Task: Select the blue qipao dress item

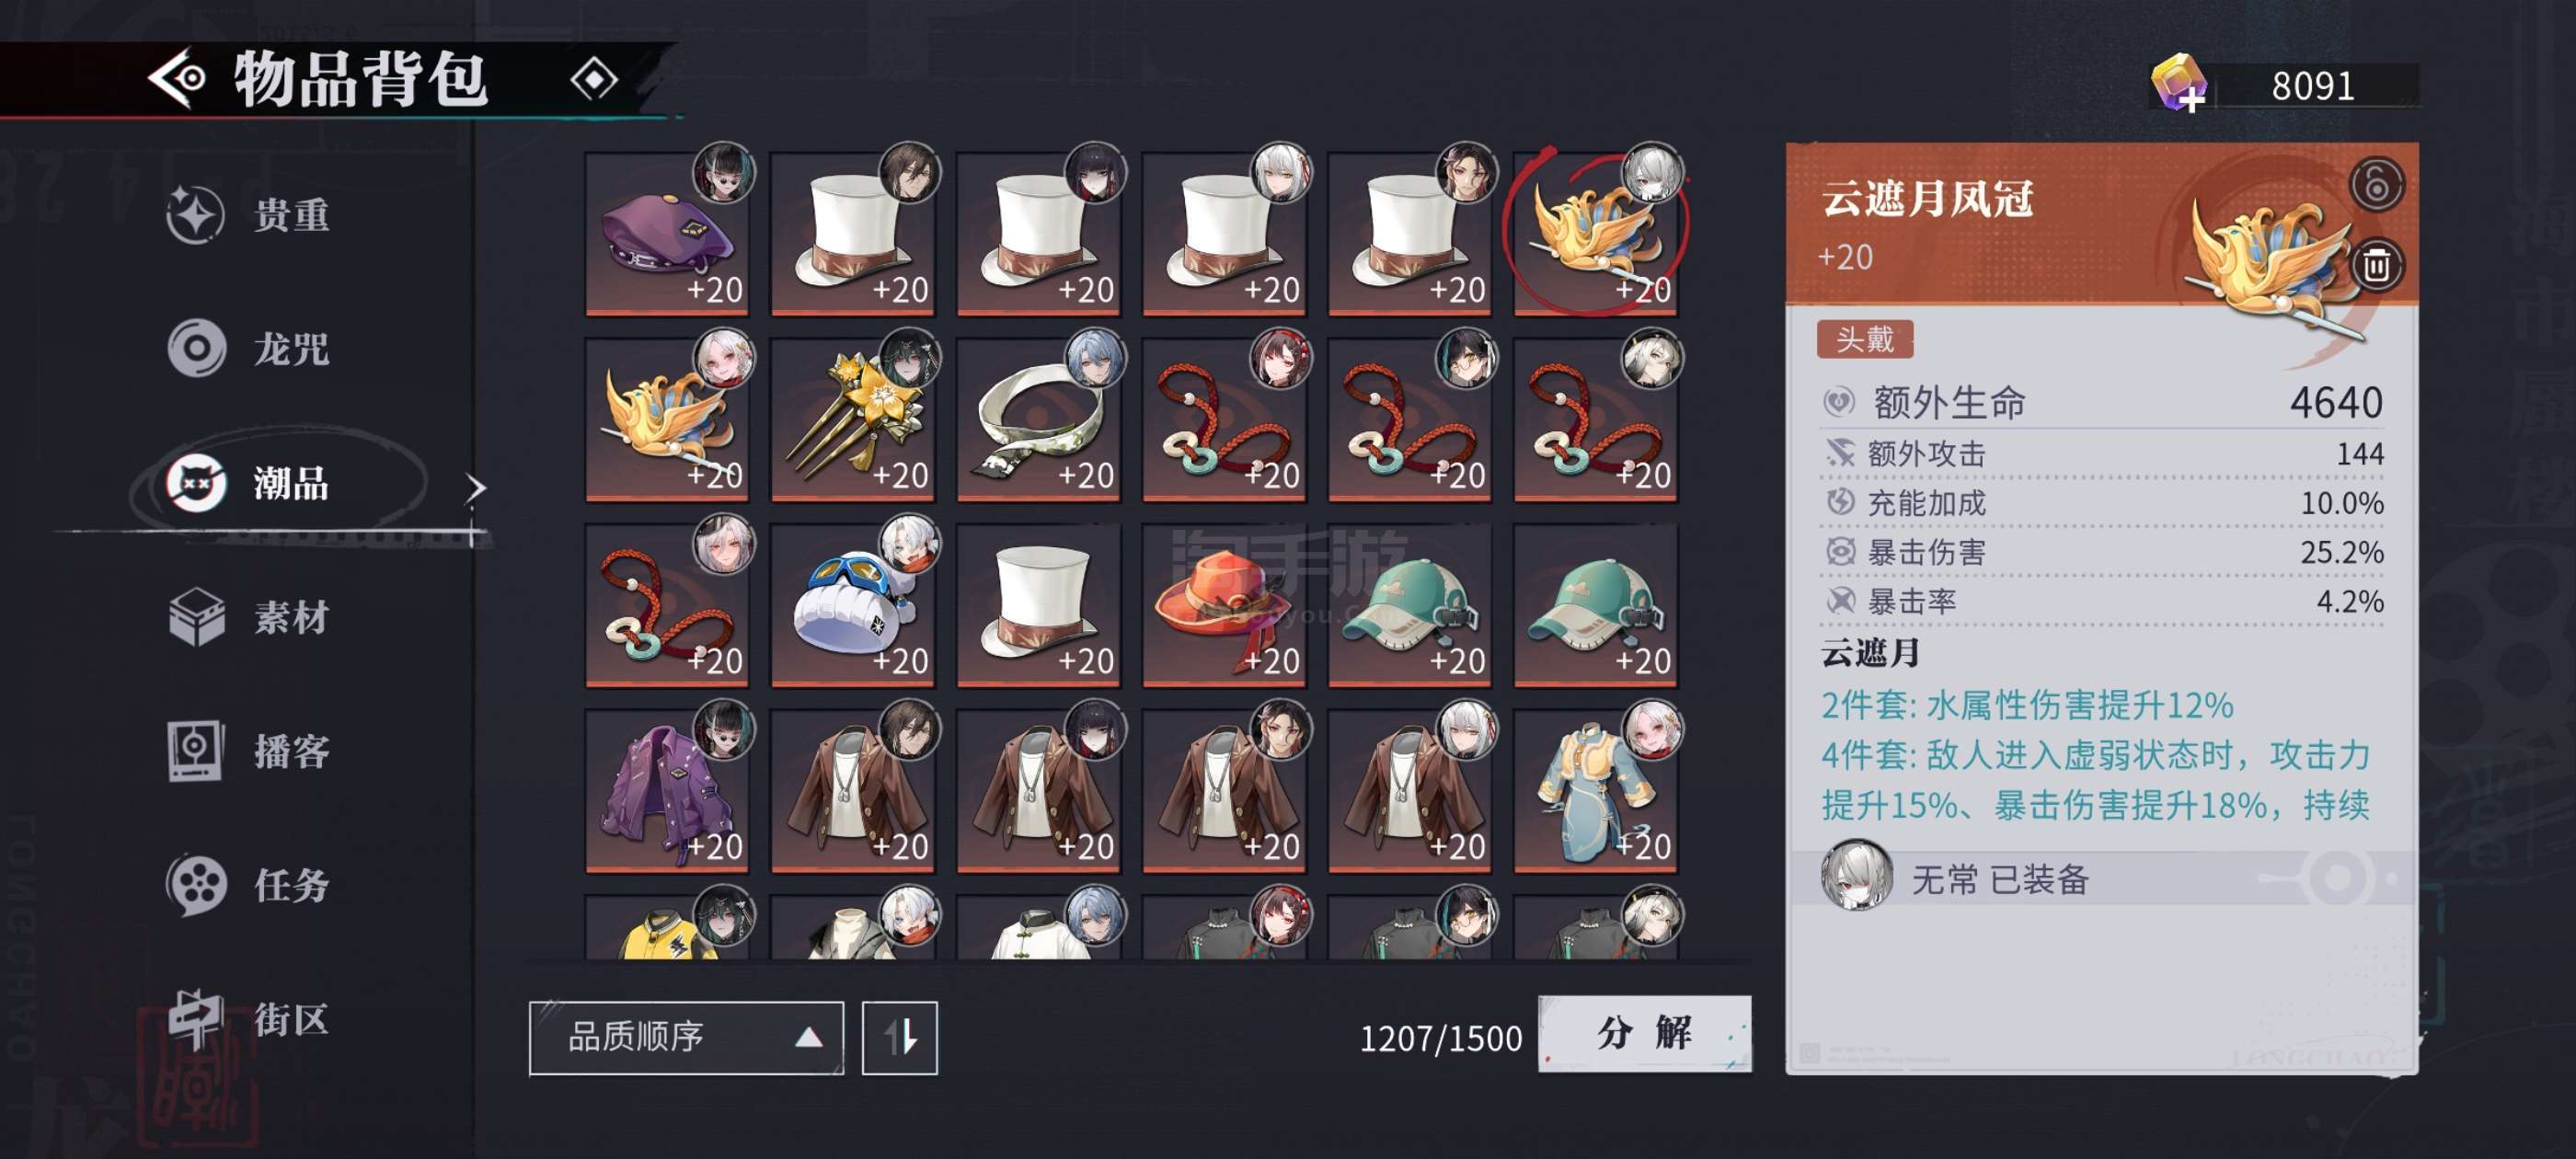Action: pos(1596,790)
